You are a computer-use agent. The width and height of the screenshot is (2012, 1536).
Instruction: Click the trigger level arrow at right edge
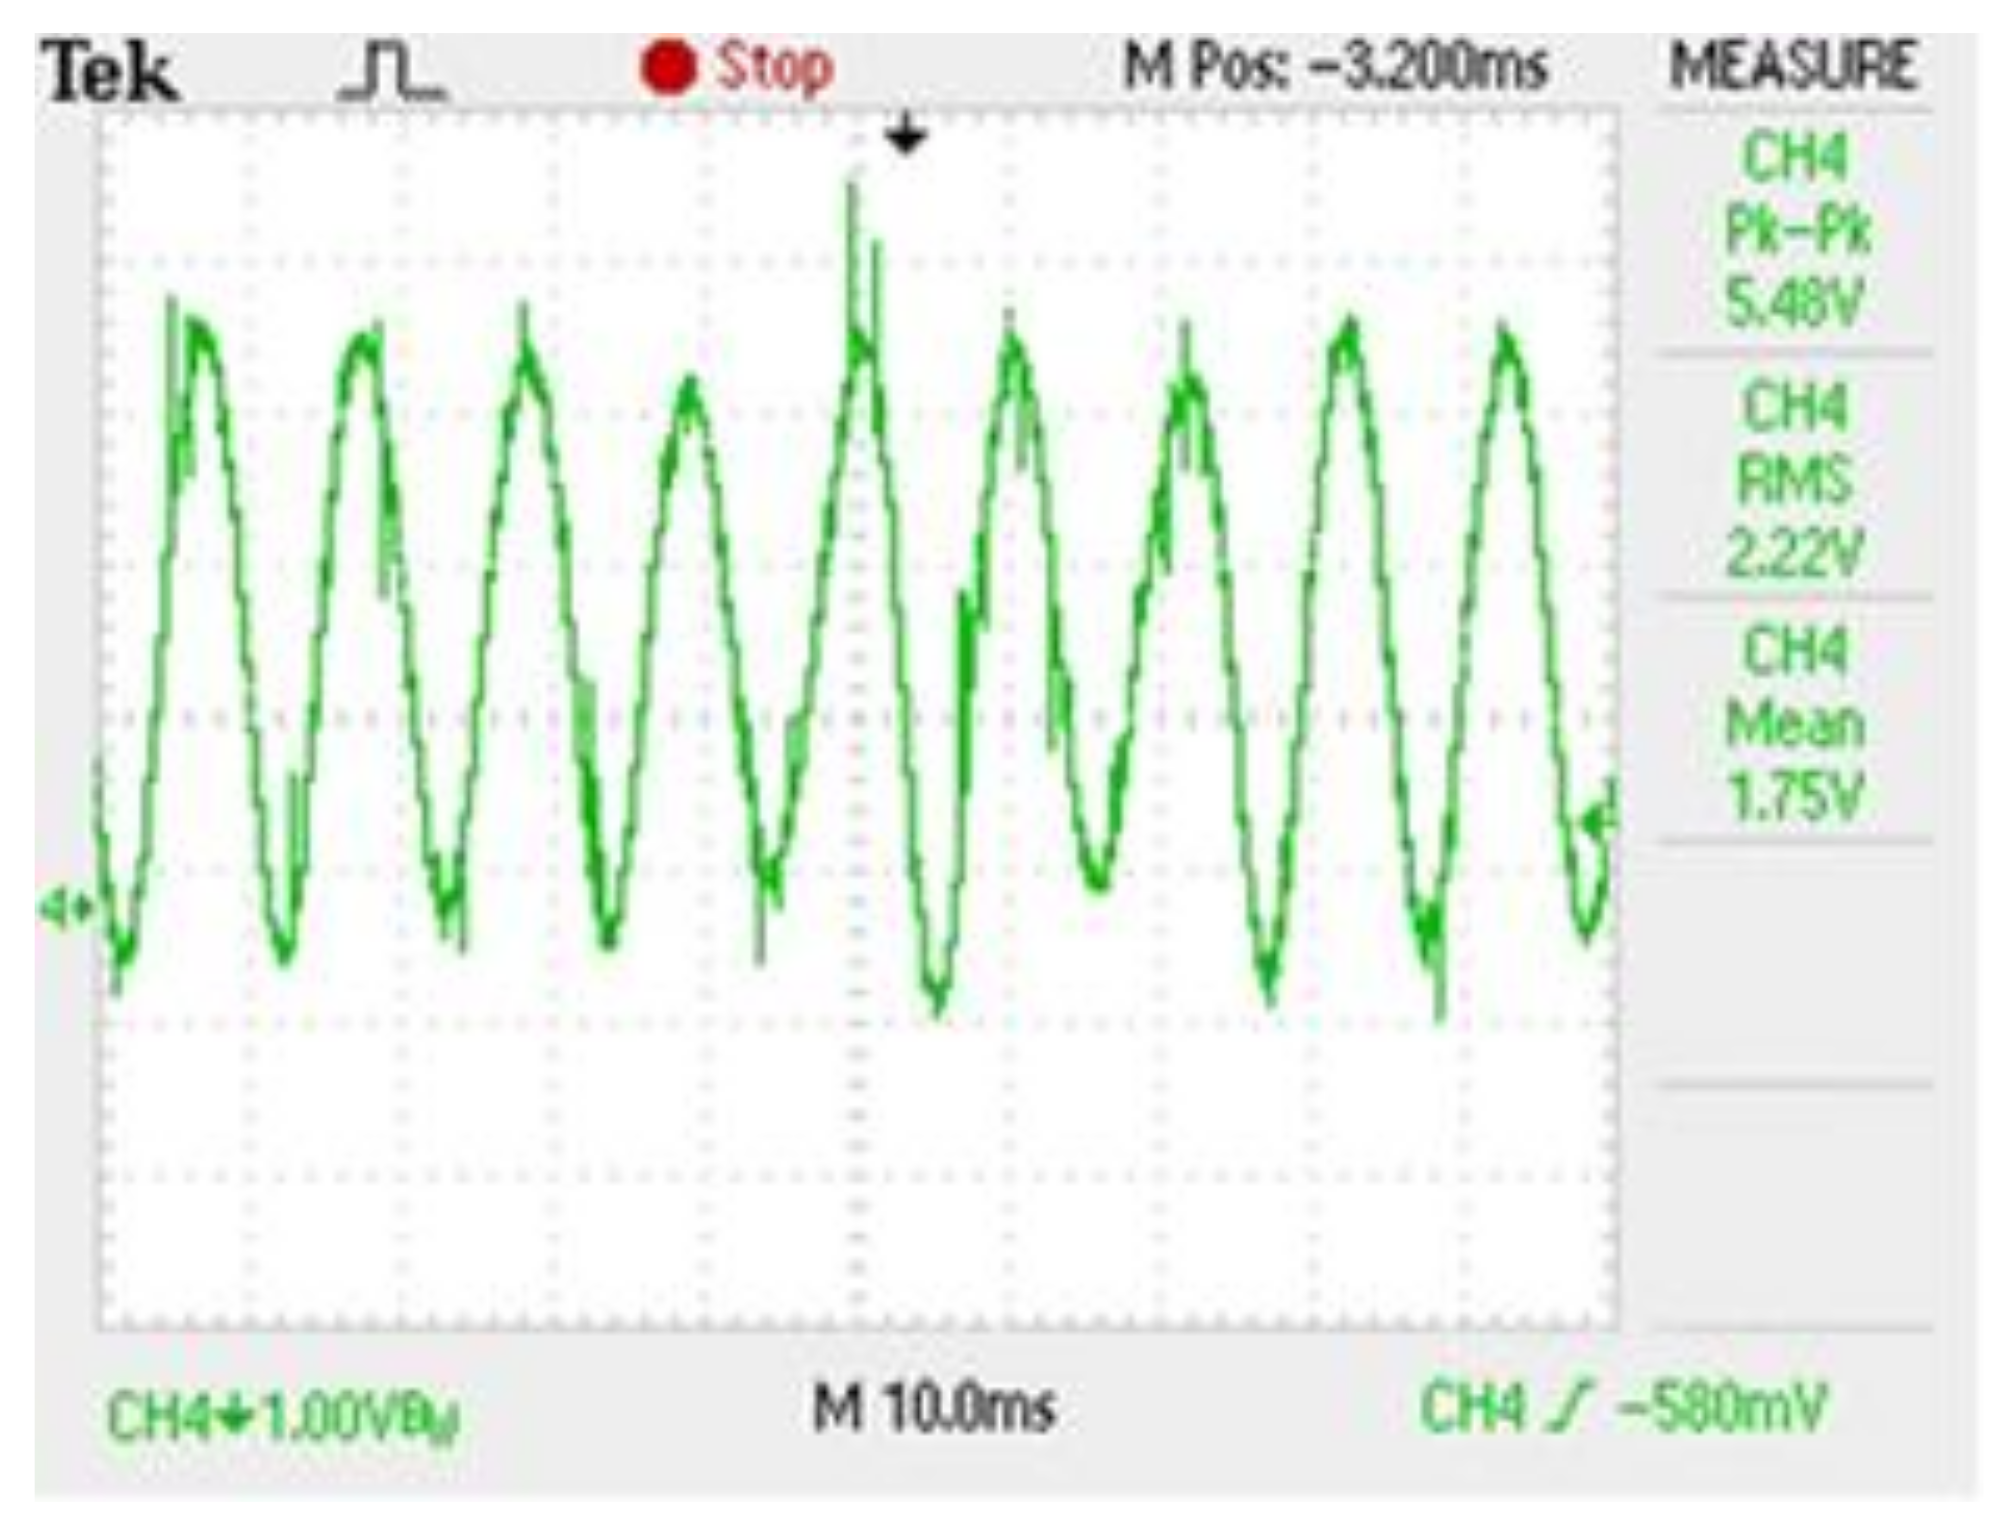(x=1599, y=822)
